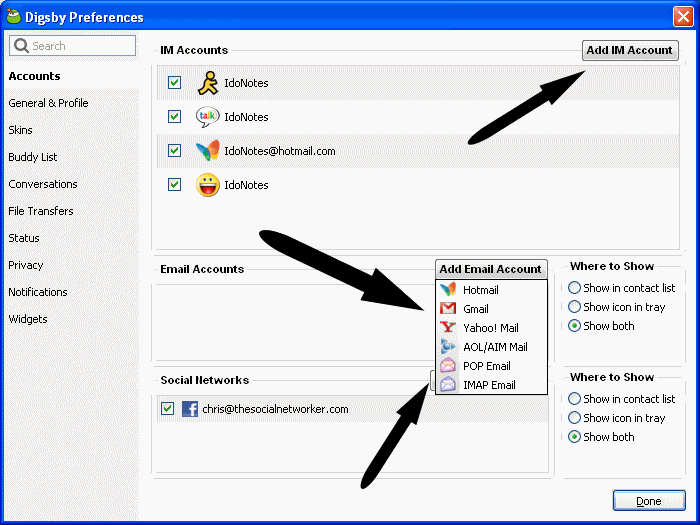
Task: Click the MSN butterfly account icon
Action: (x=208, y=150)
